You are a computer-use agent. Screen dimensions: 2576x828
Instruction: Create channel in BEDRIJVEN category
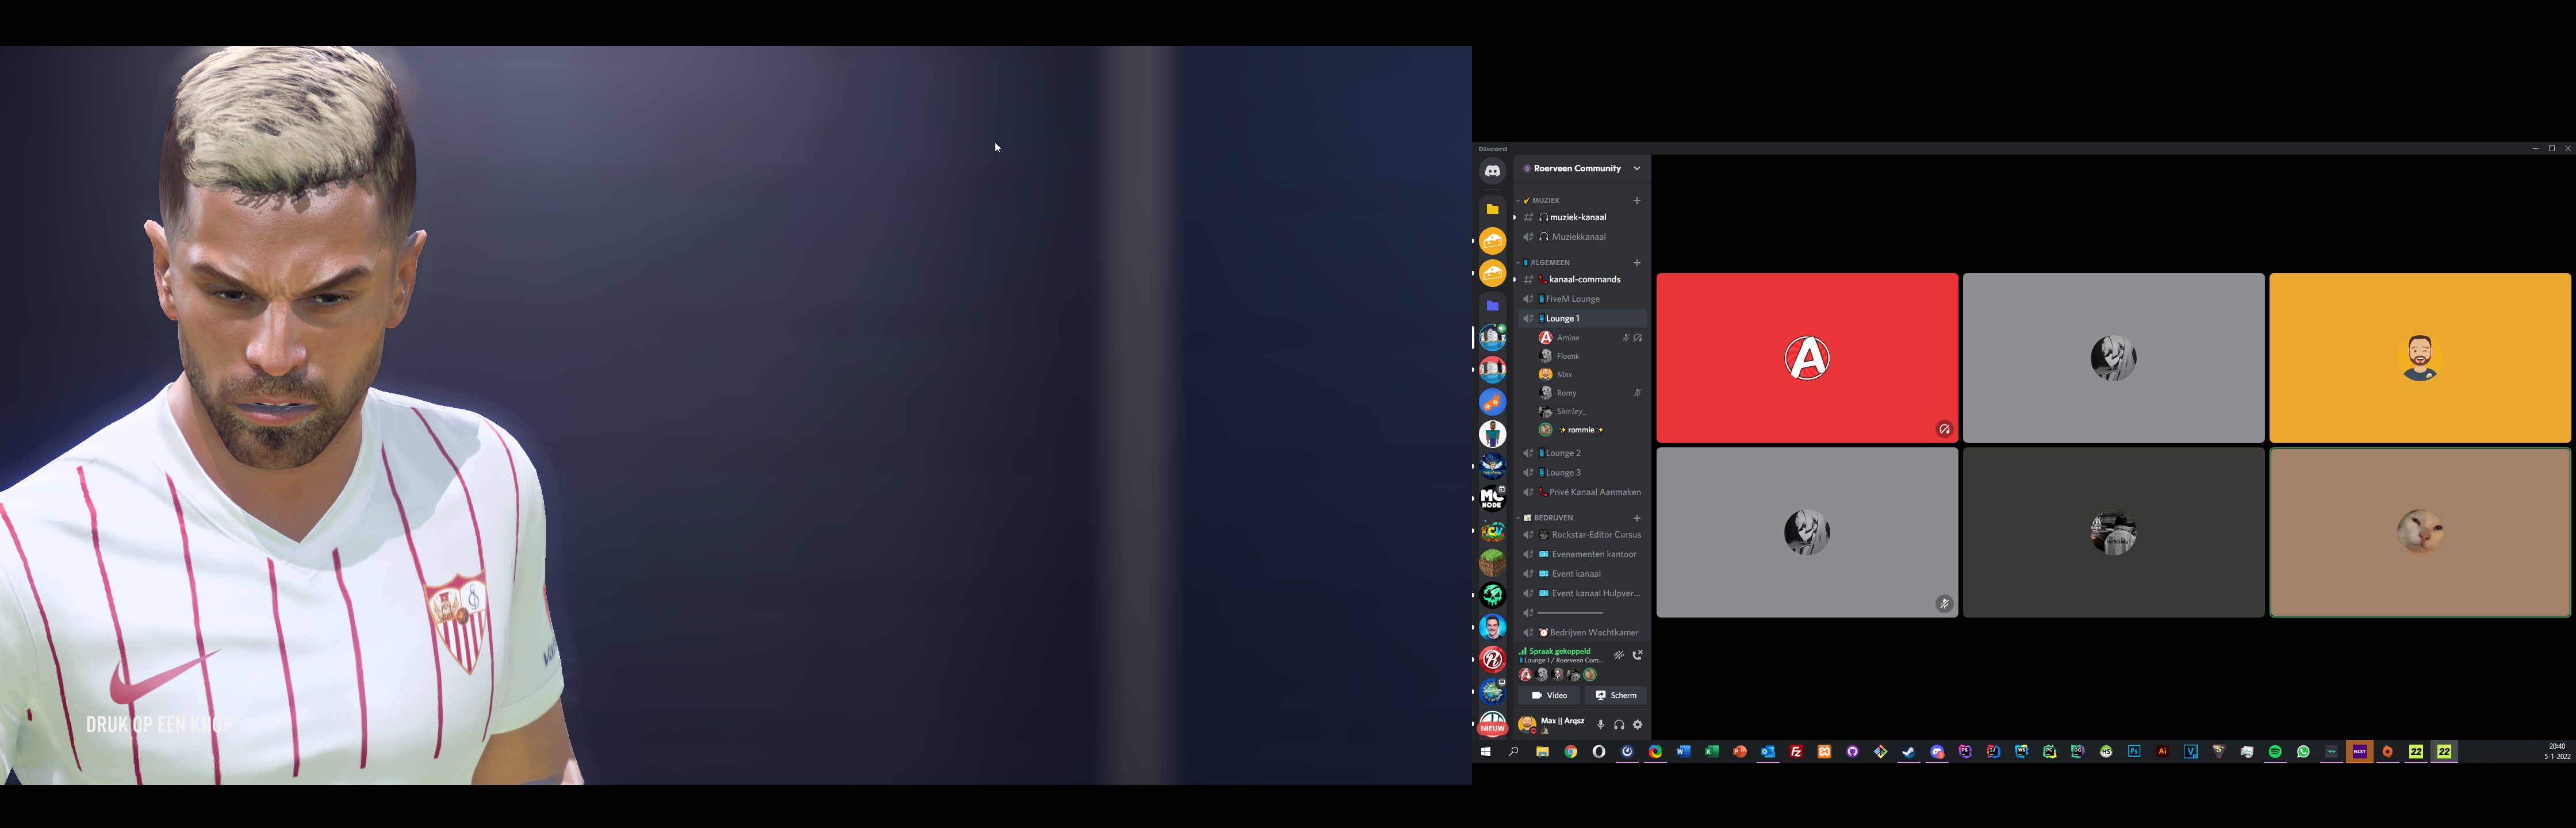(1637, 518)
